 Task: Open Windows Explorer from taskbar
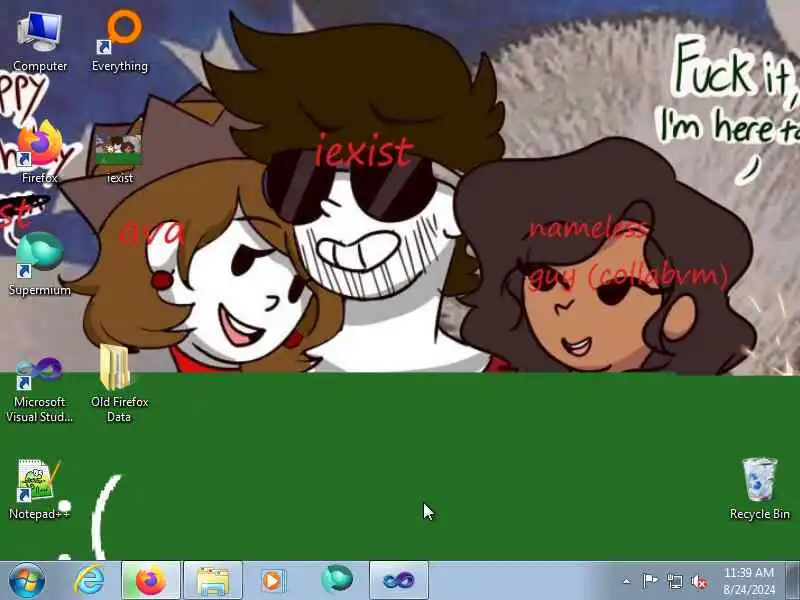(213, 581)
